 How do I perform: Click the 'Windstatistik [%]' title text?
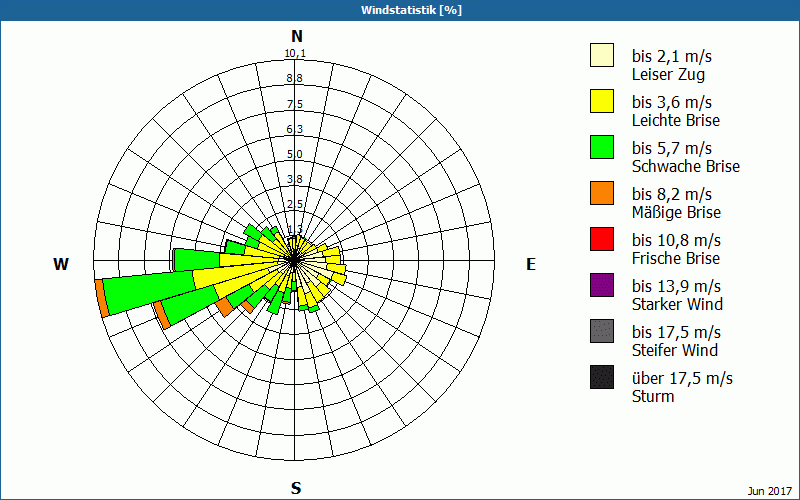tap(411, 10)
